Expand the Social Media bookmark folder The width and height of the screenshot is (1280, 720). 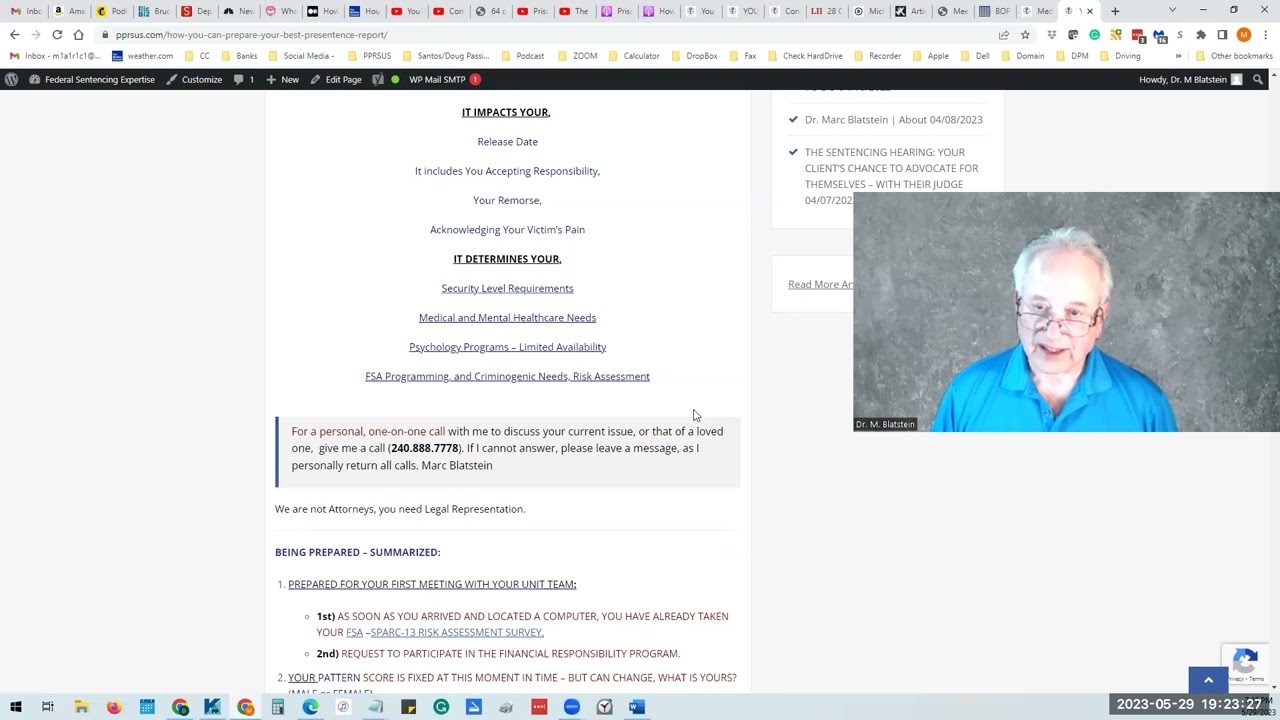[x=301, y=56]
